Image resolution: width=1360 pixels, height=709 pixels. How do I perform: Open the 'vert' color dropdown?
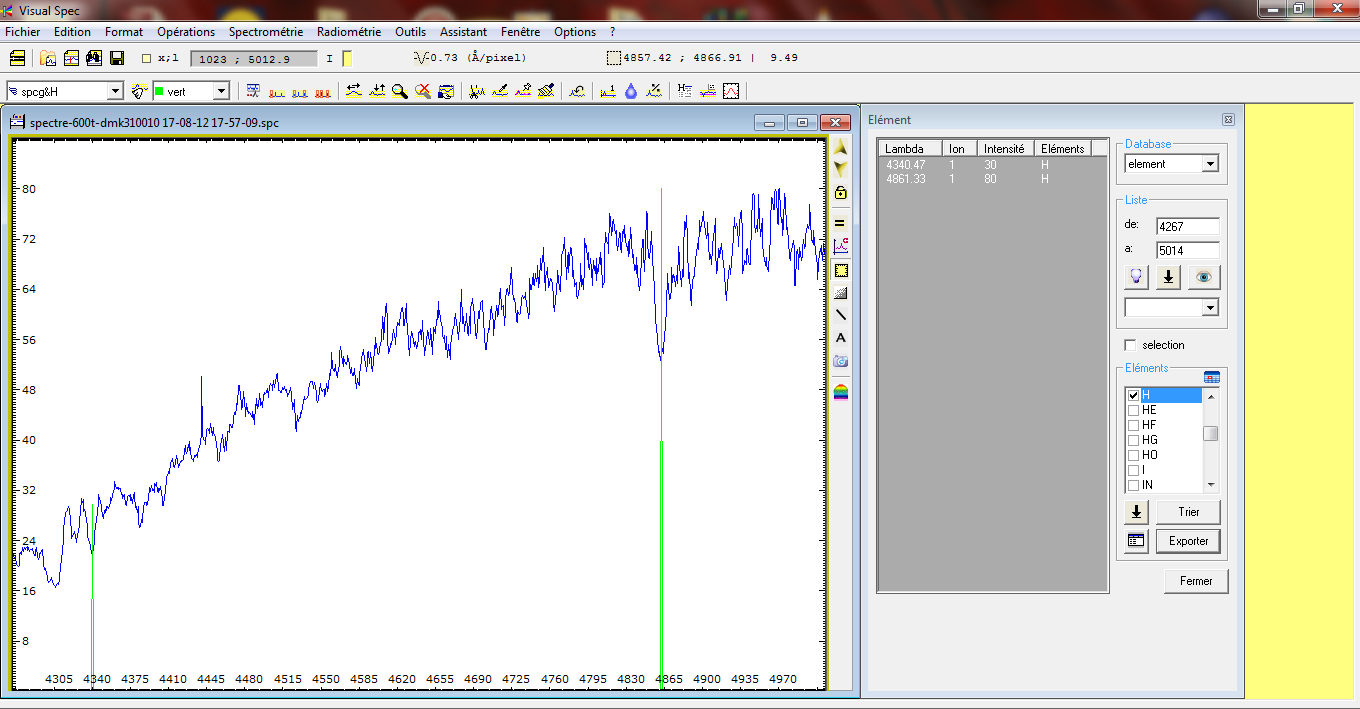pyautogui.click(x=221, y=91)
